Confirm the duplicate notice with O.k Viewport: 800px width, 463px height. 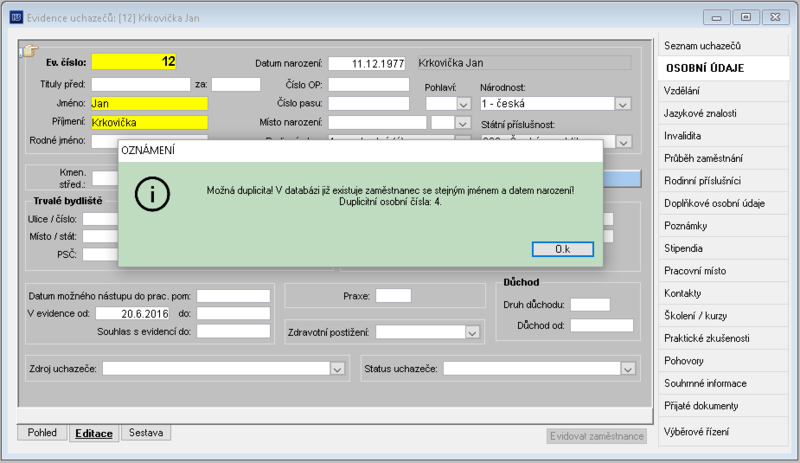pyautogui.click(x=563, y=249)
